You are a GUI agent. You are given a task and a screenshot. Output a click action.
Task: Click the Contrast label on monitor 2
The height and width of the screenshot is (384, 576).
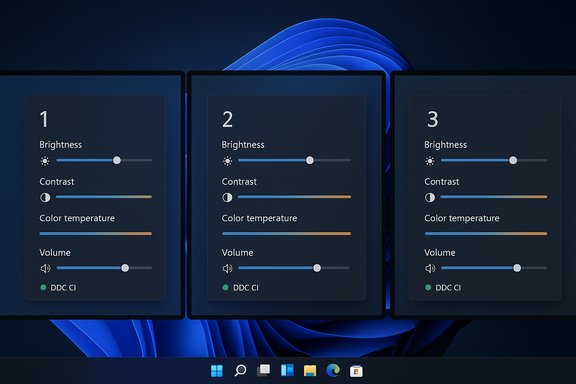239,182
